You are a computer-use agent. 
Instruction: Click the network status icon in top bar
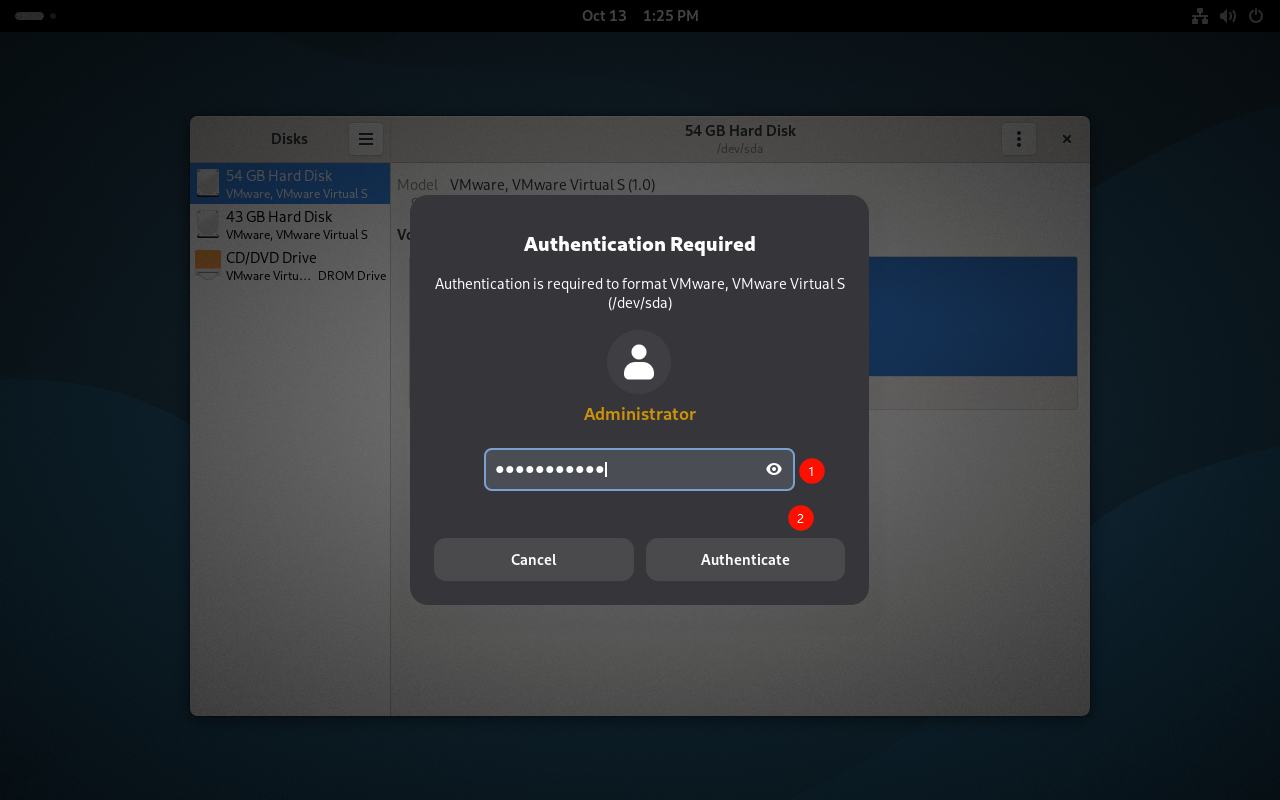pos(1201,16)
